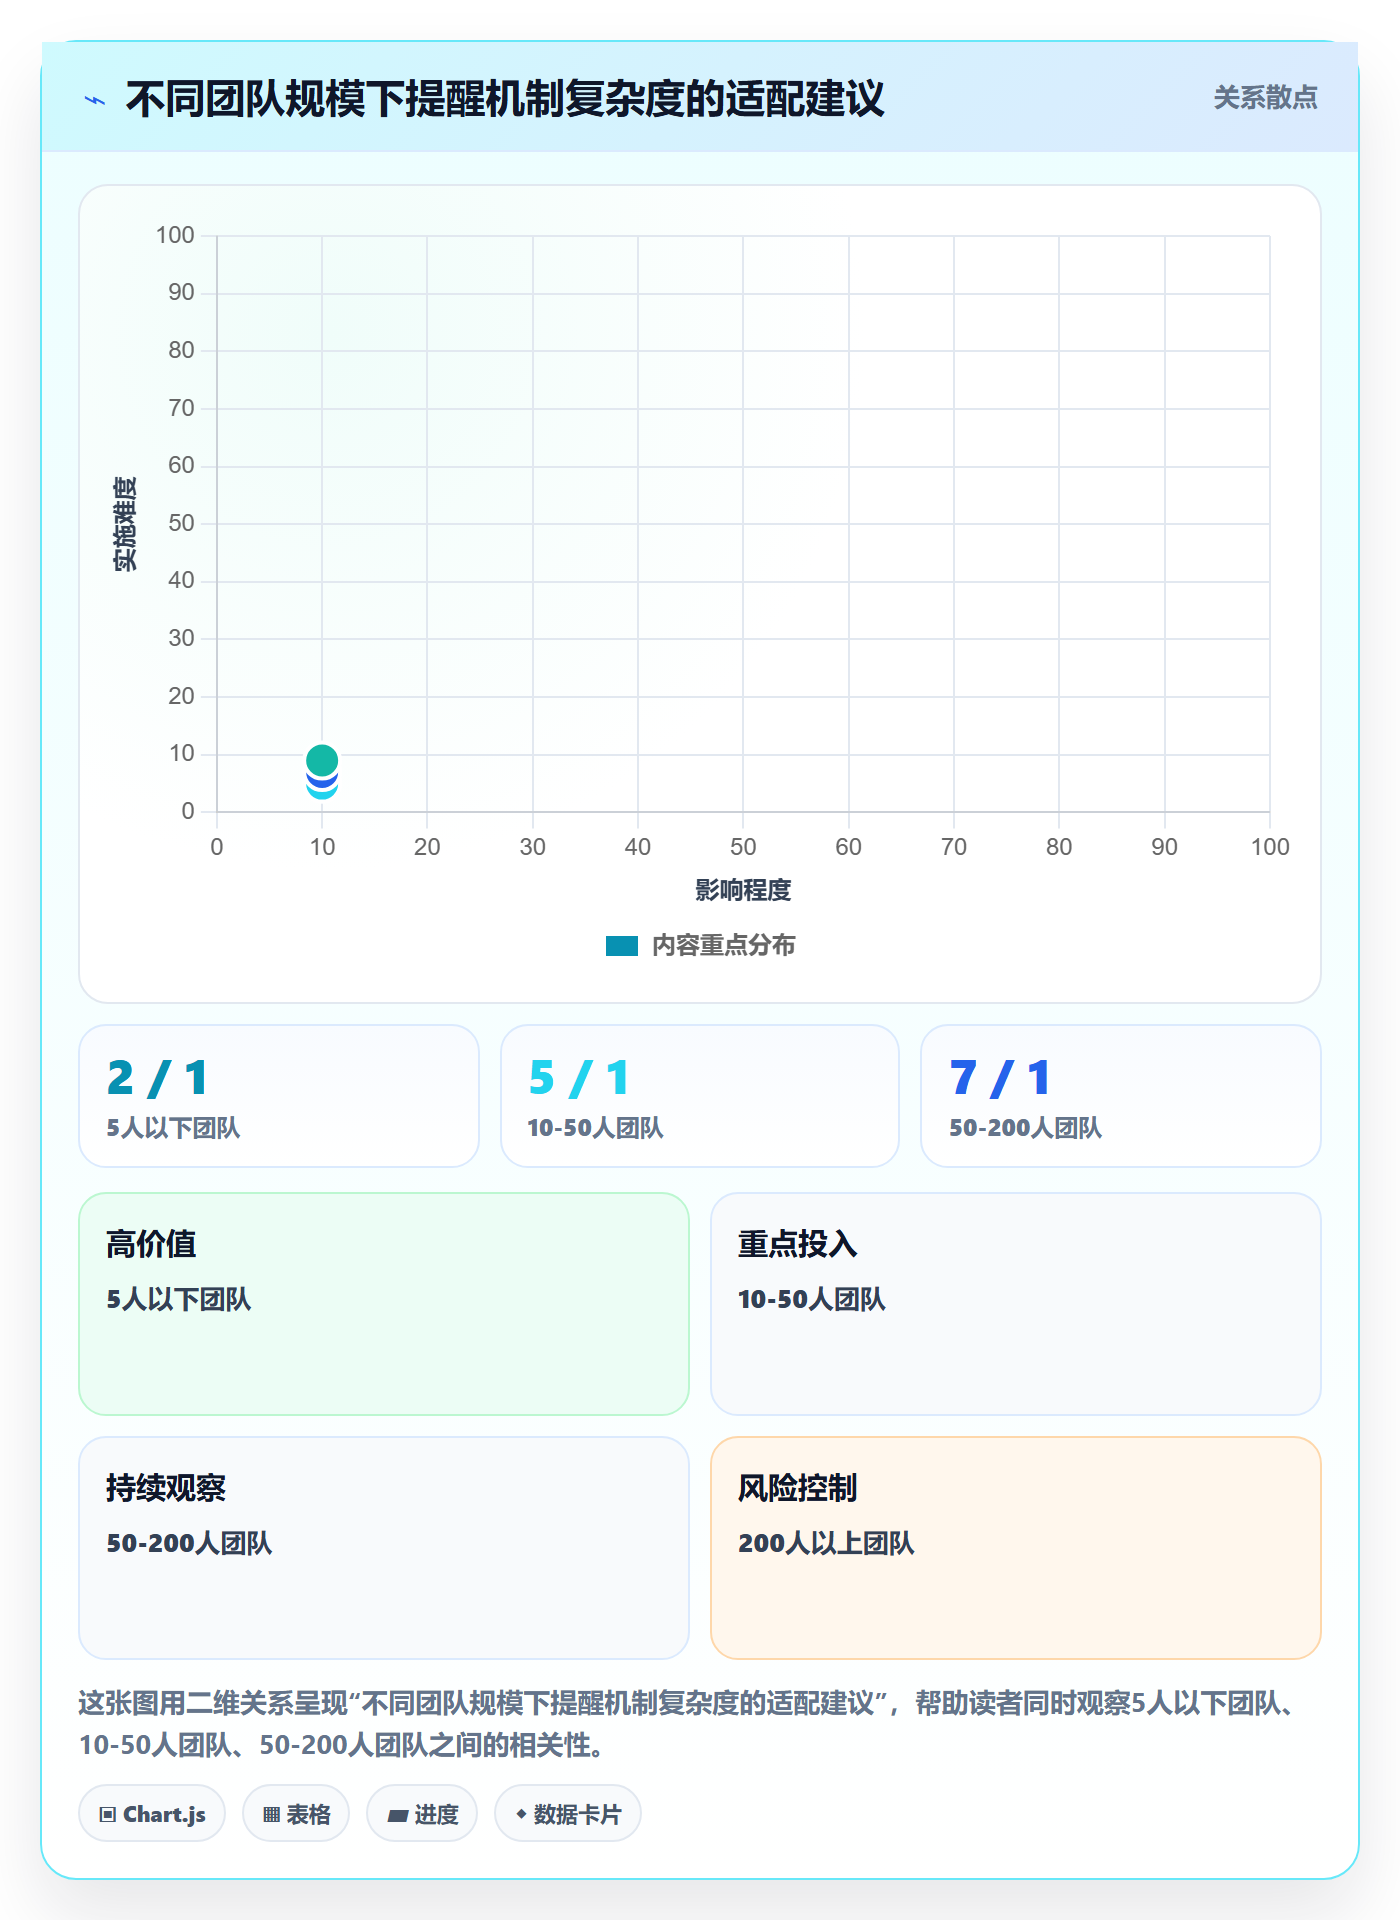This screenshot has width=1400, height=1920.
Task: Click the 200人以上团队 label in 风险控制 card
Action: [x=826, y=1543]
